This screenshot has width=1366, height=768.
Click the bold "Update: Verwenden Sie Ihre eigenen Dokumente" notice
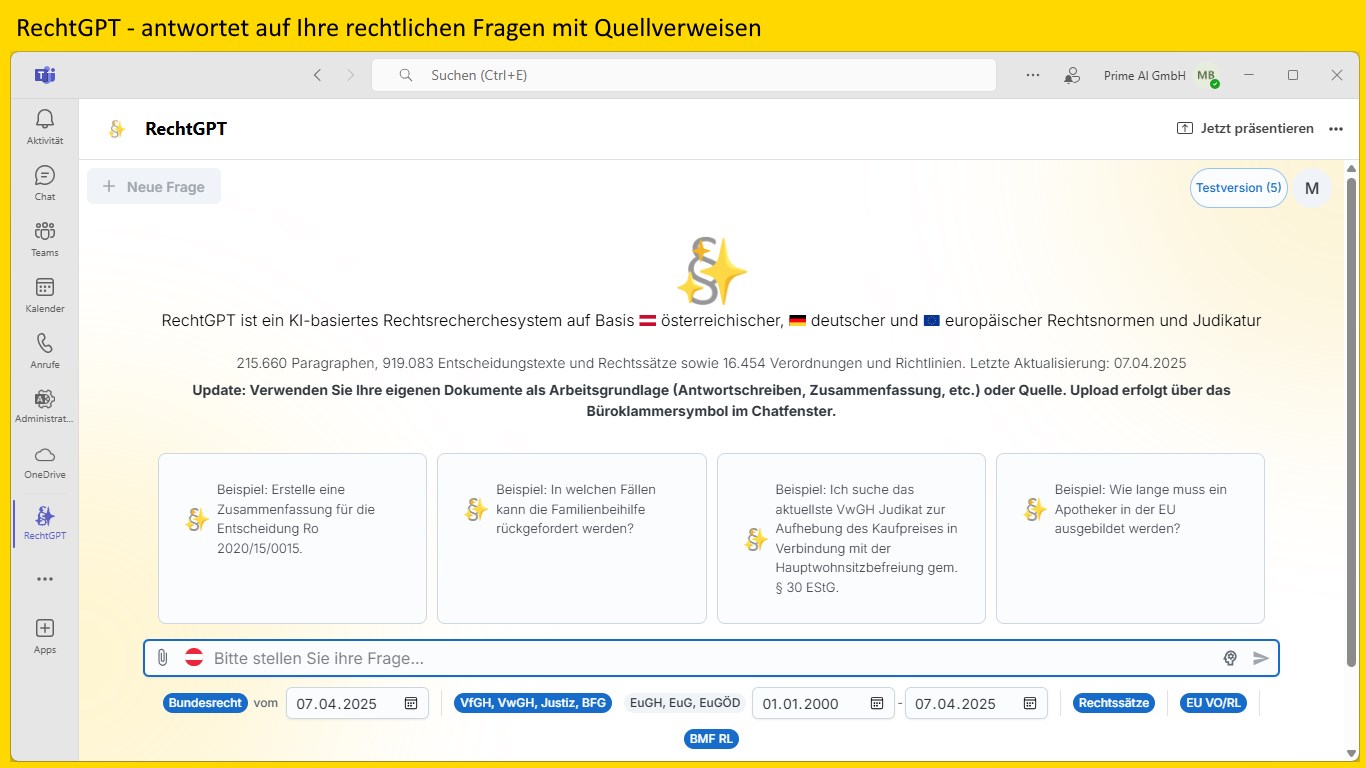[x=711, y=400]
